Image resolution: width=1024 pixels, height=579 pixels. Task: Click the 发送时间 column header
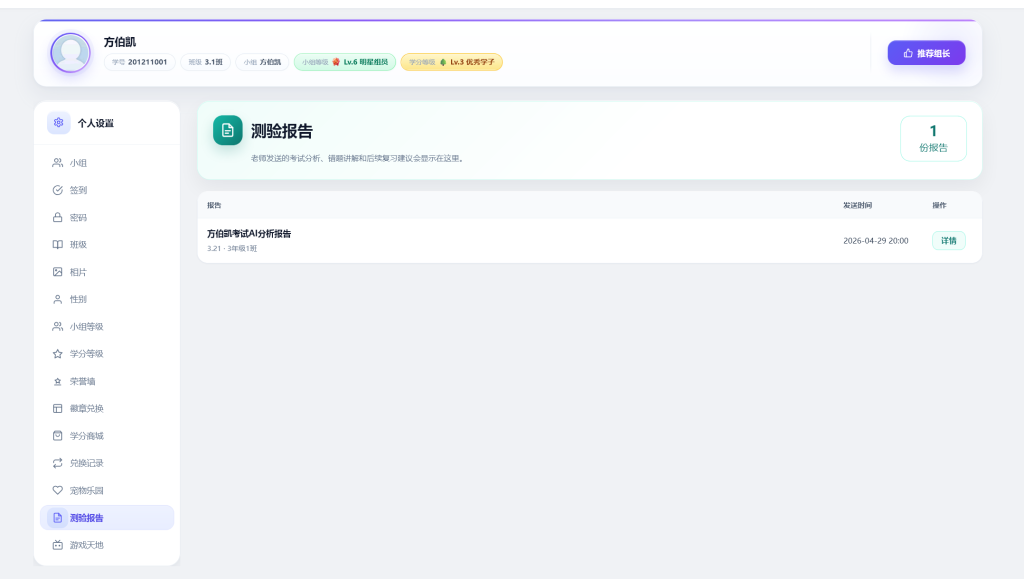tap(857, 205)
